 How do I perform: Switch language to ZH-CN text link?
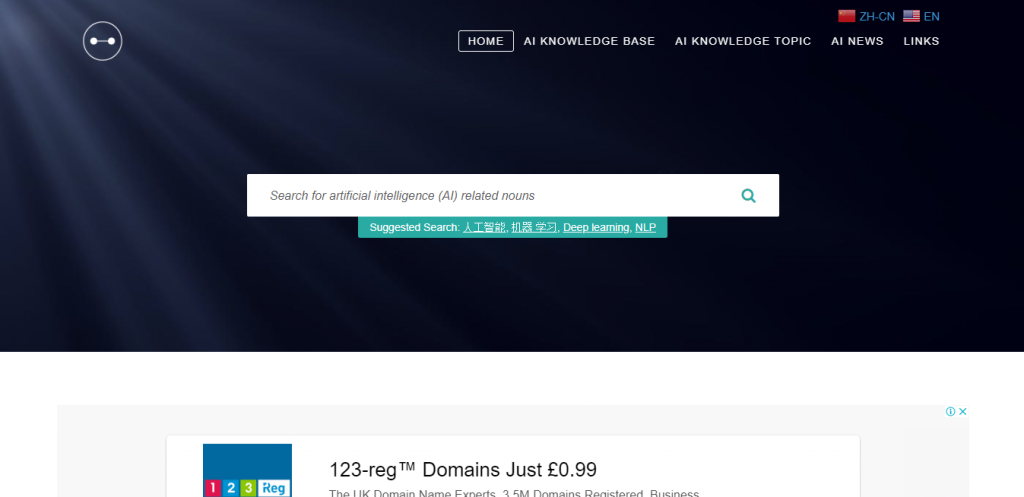[877, 16]
